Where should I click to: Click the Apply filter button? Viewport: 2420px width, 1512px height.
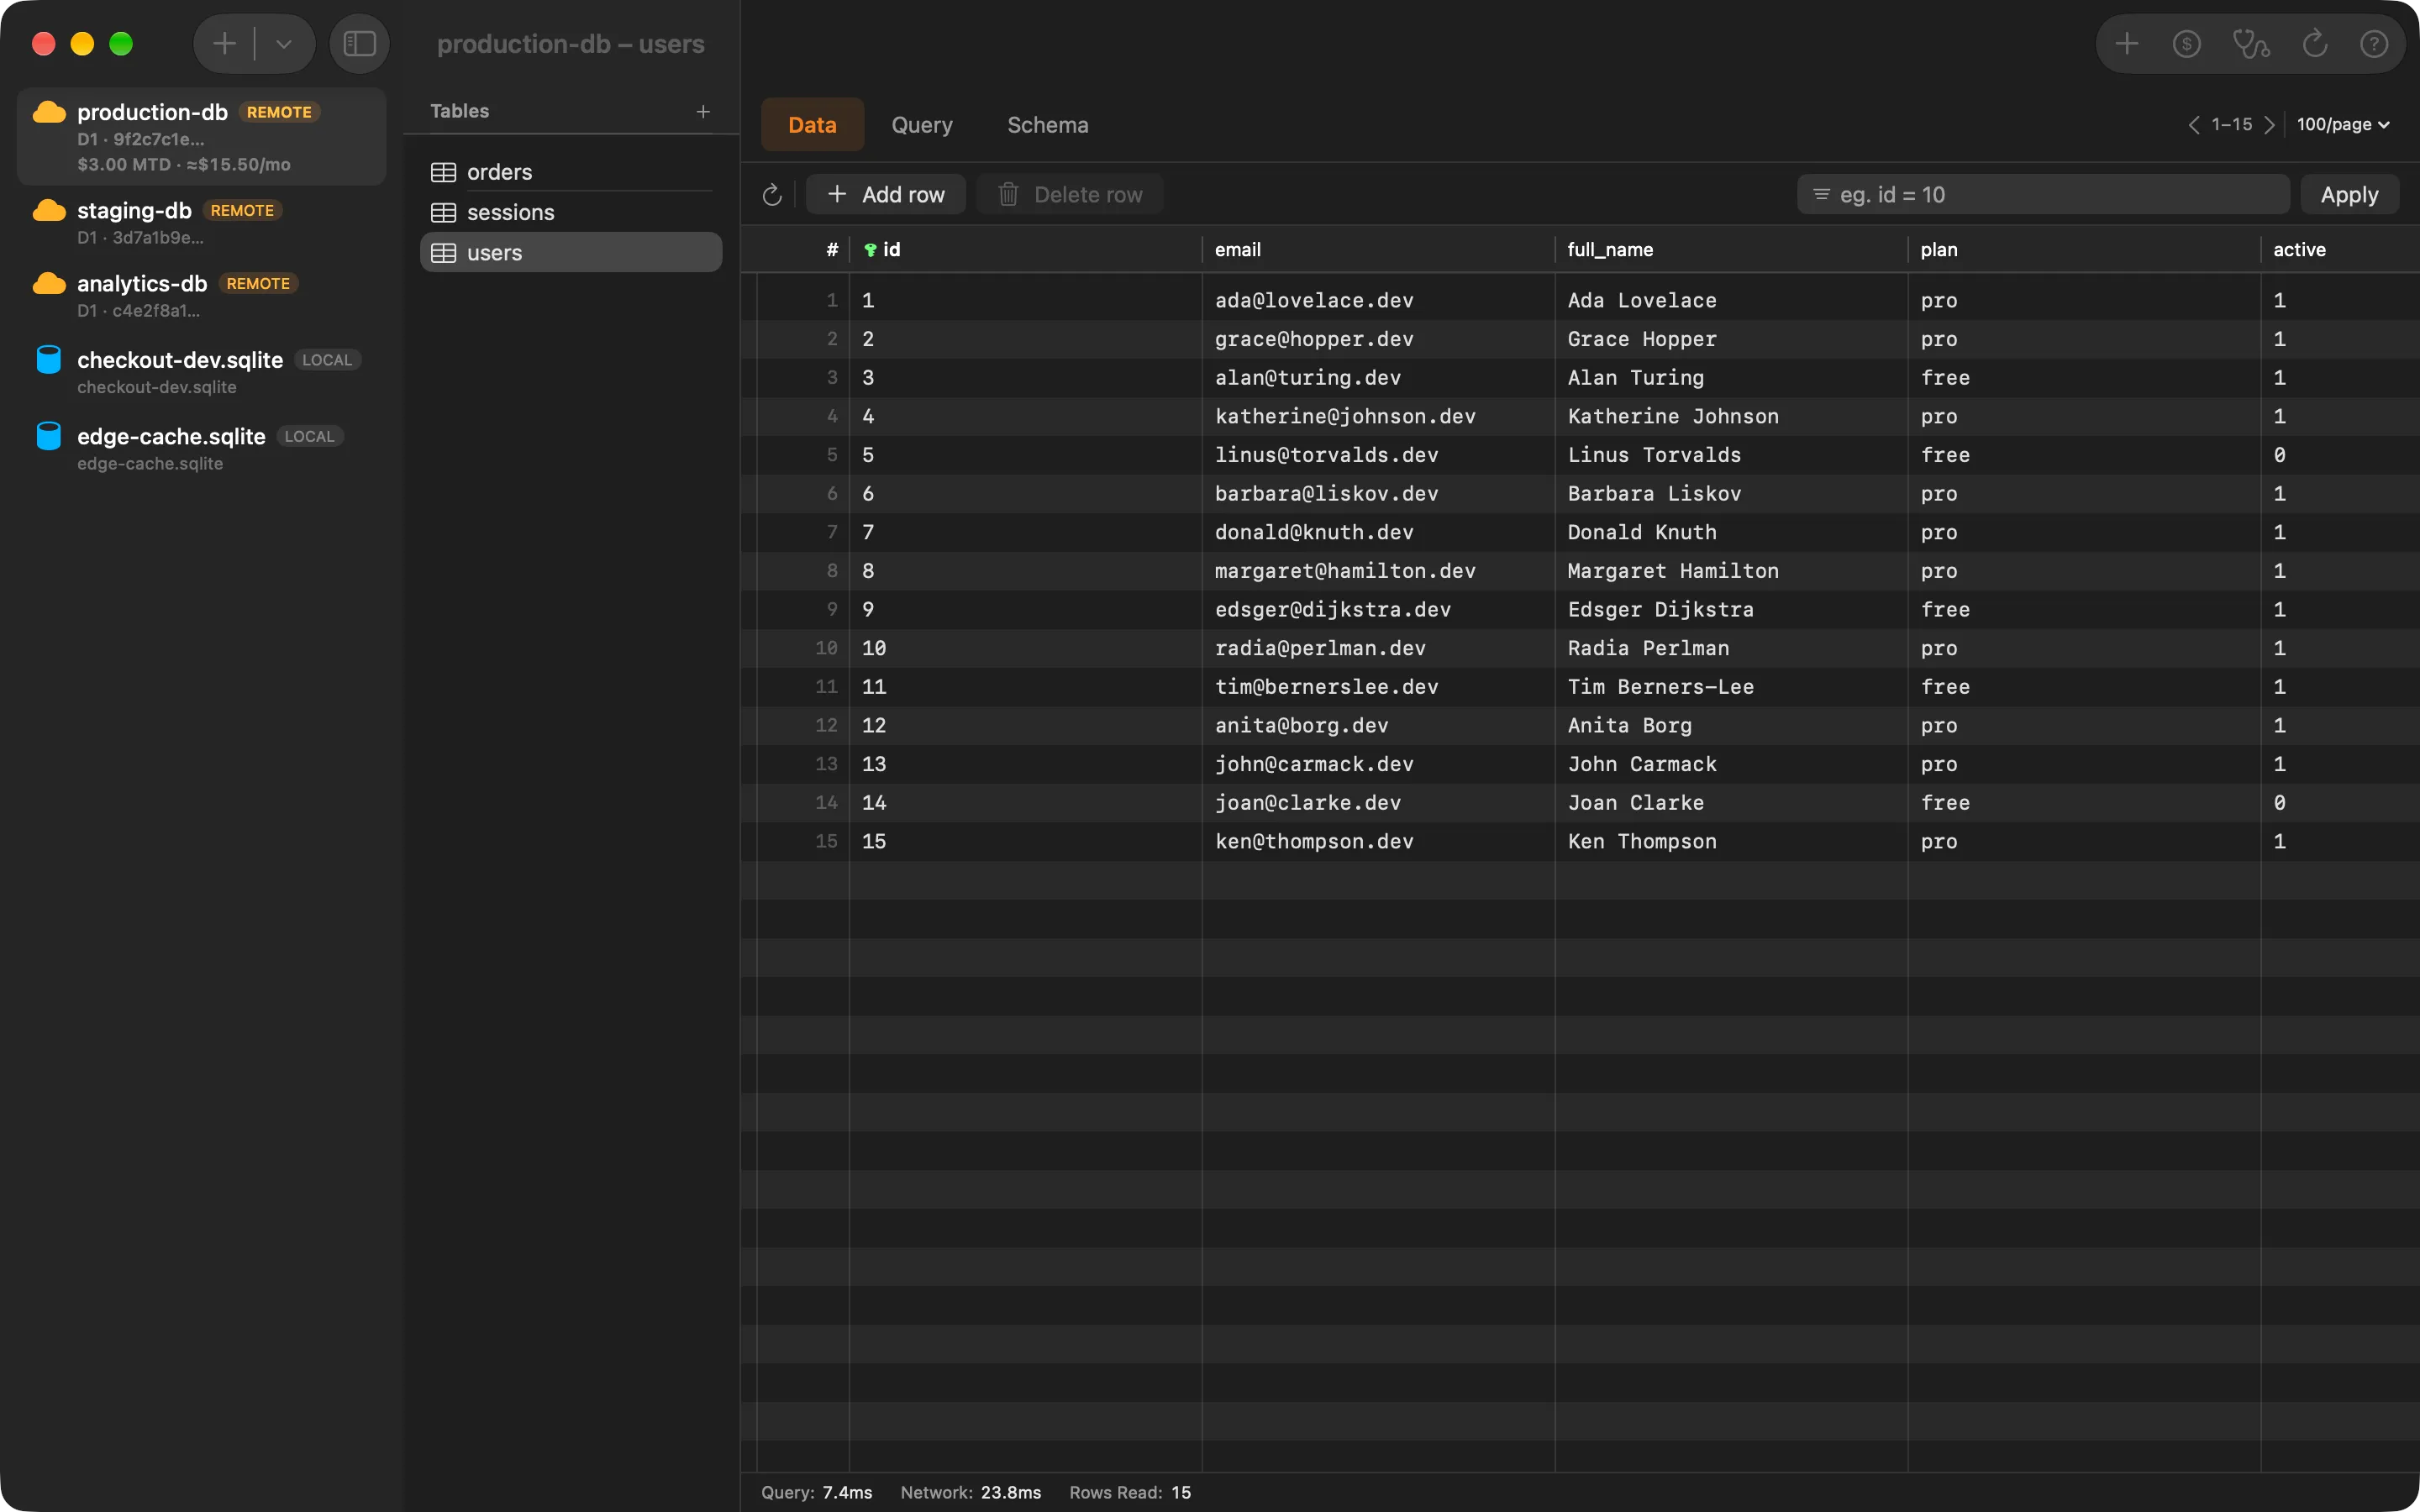tap(2349, 195)
